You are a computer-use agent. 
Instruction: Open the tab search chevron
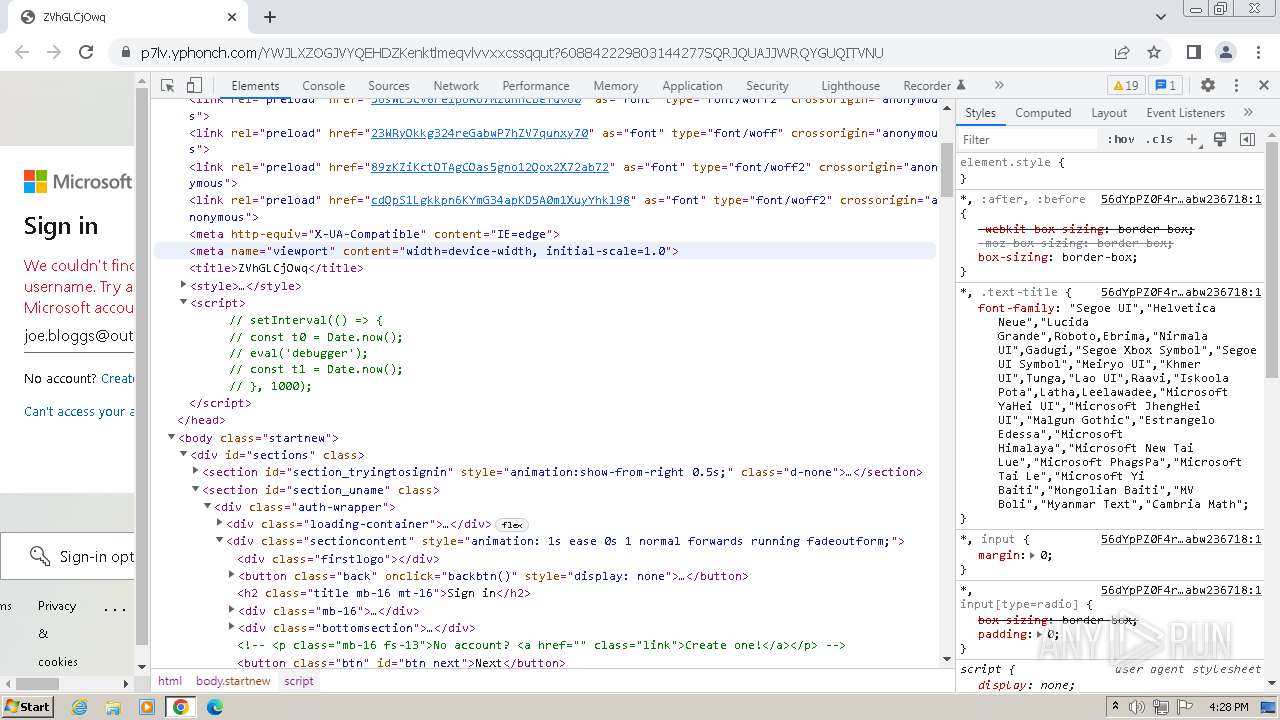tap(1160, 17)
